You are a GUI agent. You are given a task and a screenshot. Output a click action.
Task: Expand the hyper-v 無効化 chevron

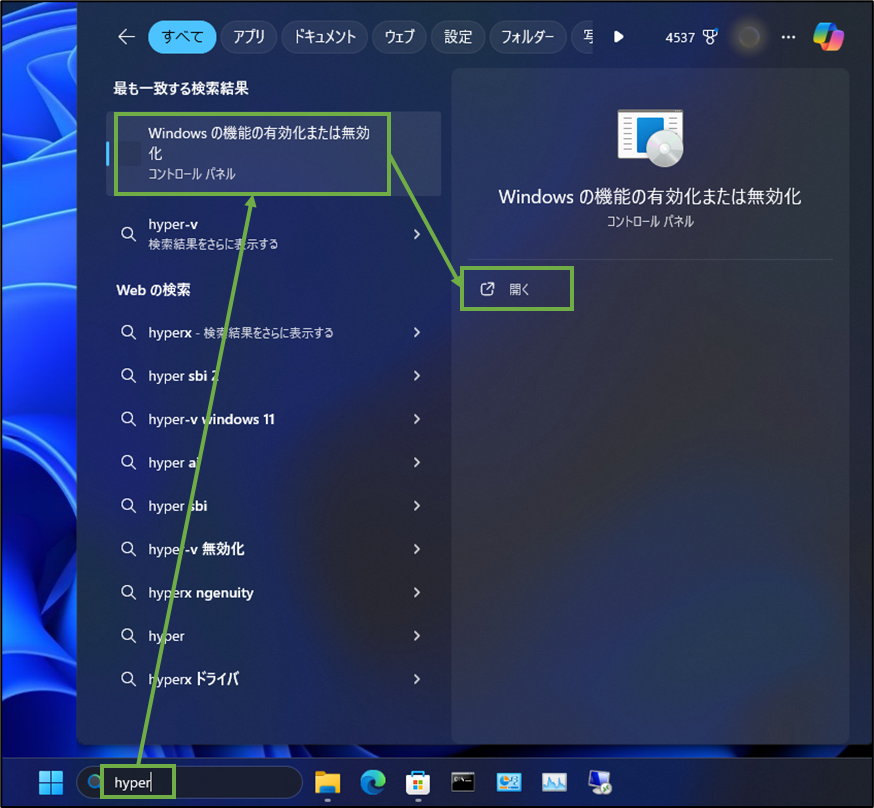click(417, 549)
